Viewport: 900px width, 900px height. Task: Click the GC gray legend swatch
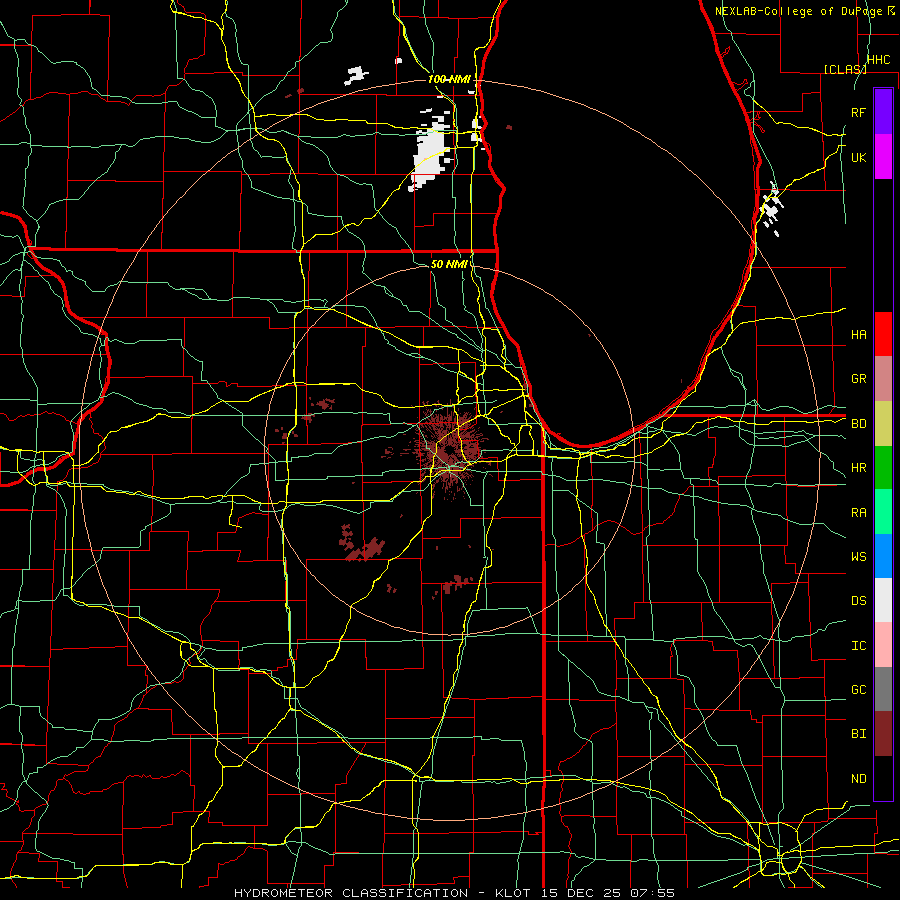coord(883,689)
